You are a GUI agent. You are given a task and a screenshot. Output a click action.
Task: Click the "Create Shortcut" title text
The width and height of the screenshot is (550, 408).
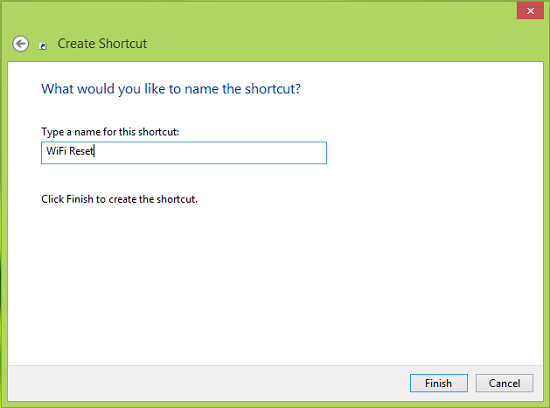pyautogui.click(x=102, y=44)
